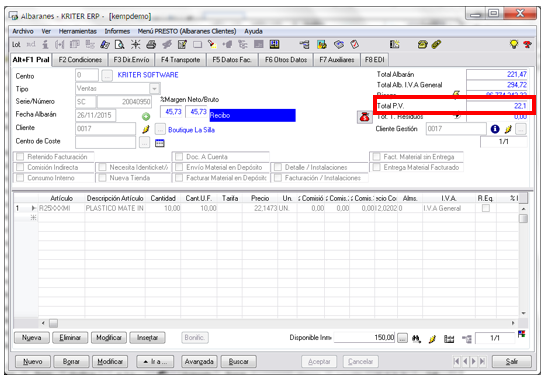Image resolution: width=550 pixels, height=377 pixels.
Task: Check the R.Eq. checkbox in row 1
Action: (486, 208)
